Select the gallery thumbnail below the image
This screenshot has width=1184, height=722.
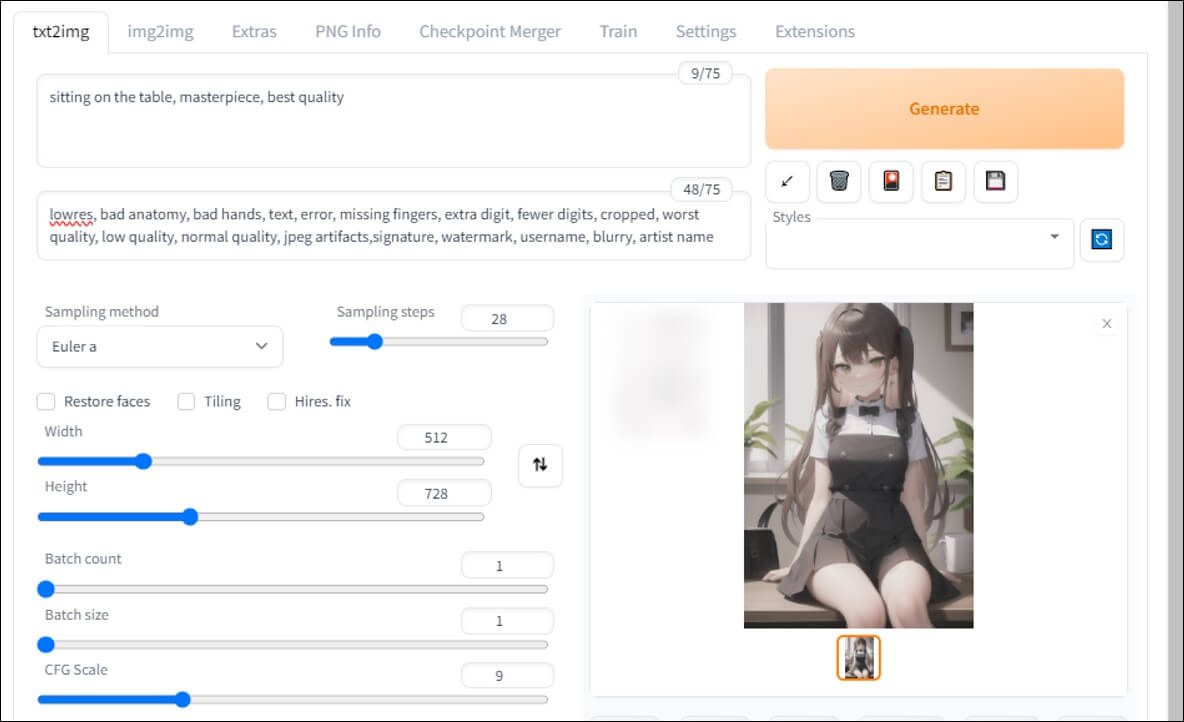coord(859,658)
